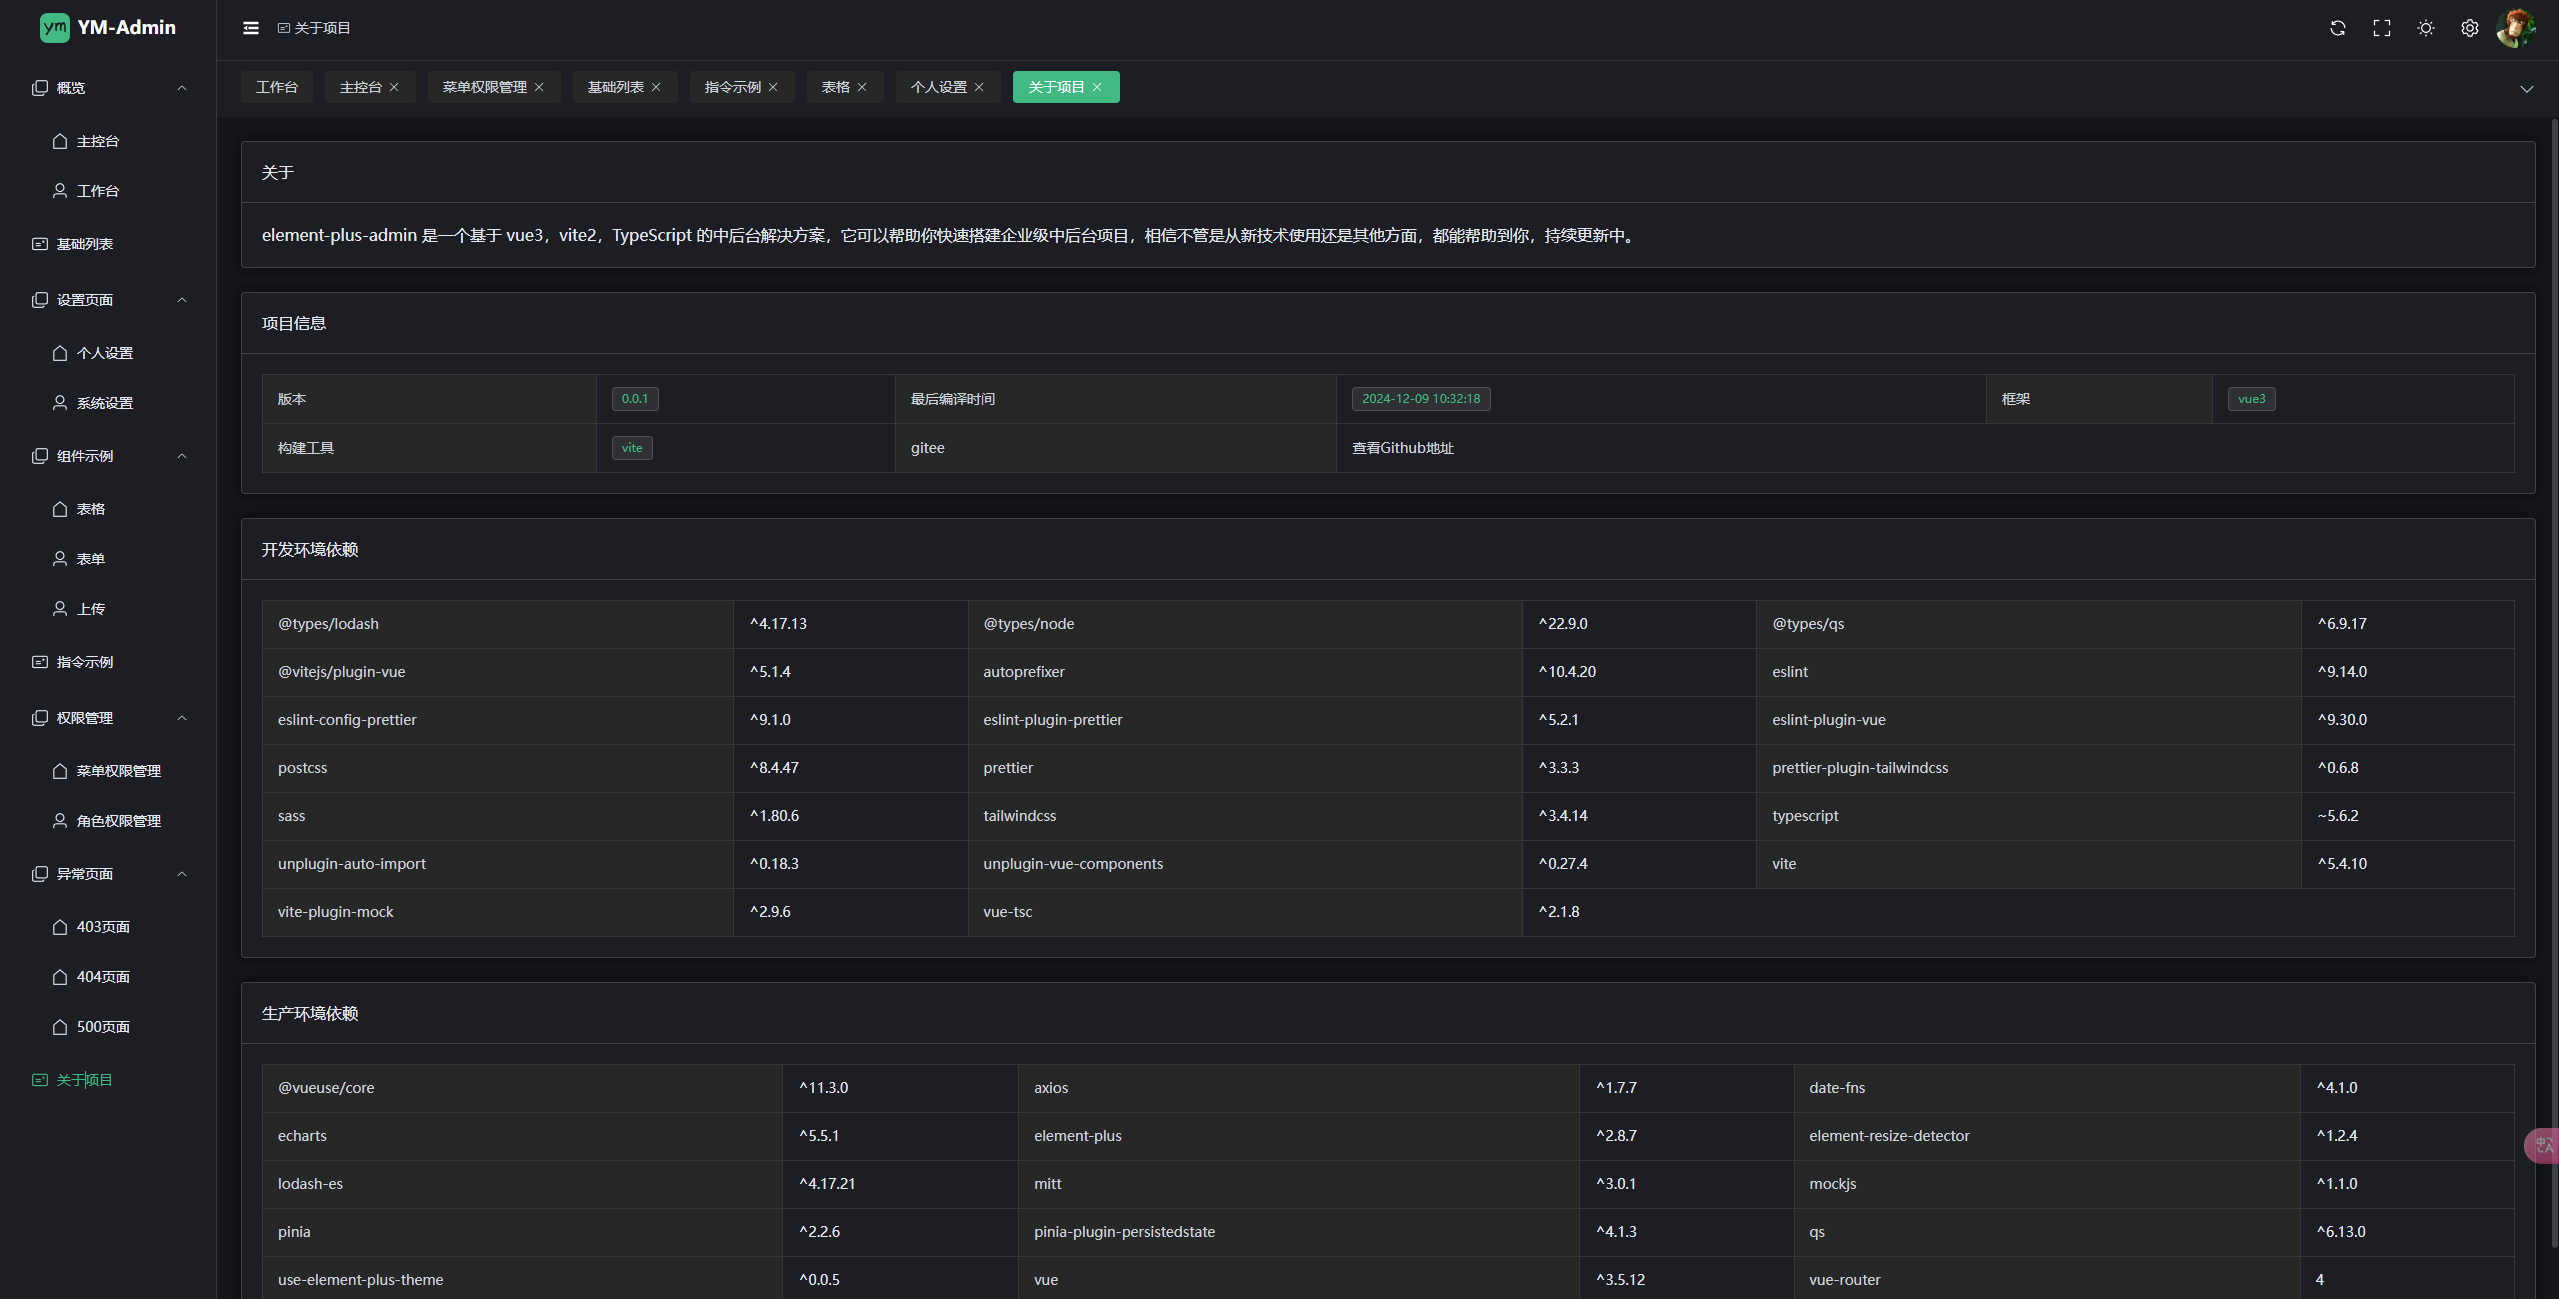Switch to the 菜单权限管理 tab
The height and width of the screenshot is (1299, 2559).
point(484,87)
